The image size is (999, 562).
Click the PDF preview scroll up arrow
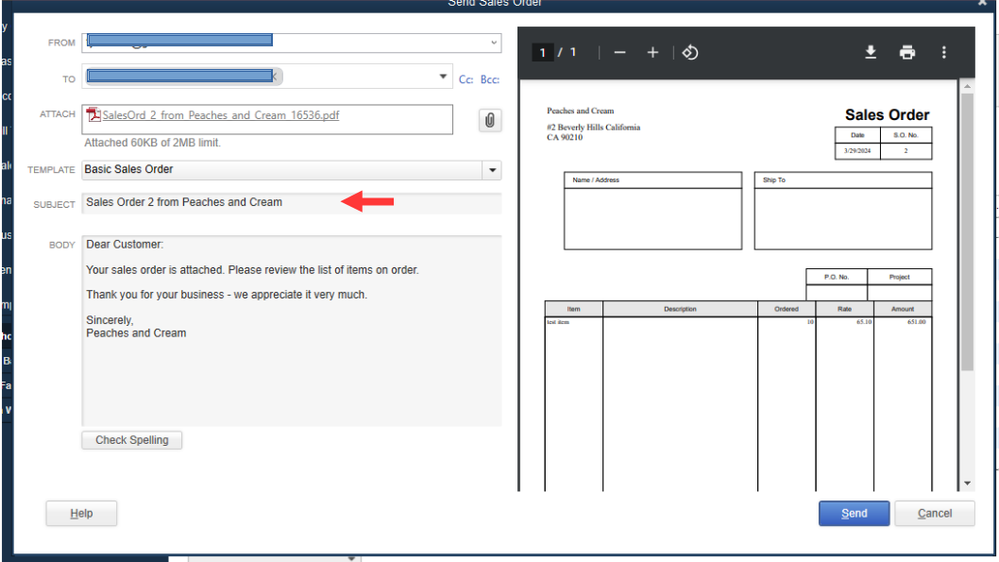click(x=967, y=86)
